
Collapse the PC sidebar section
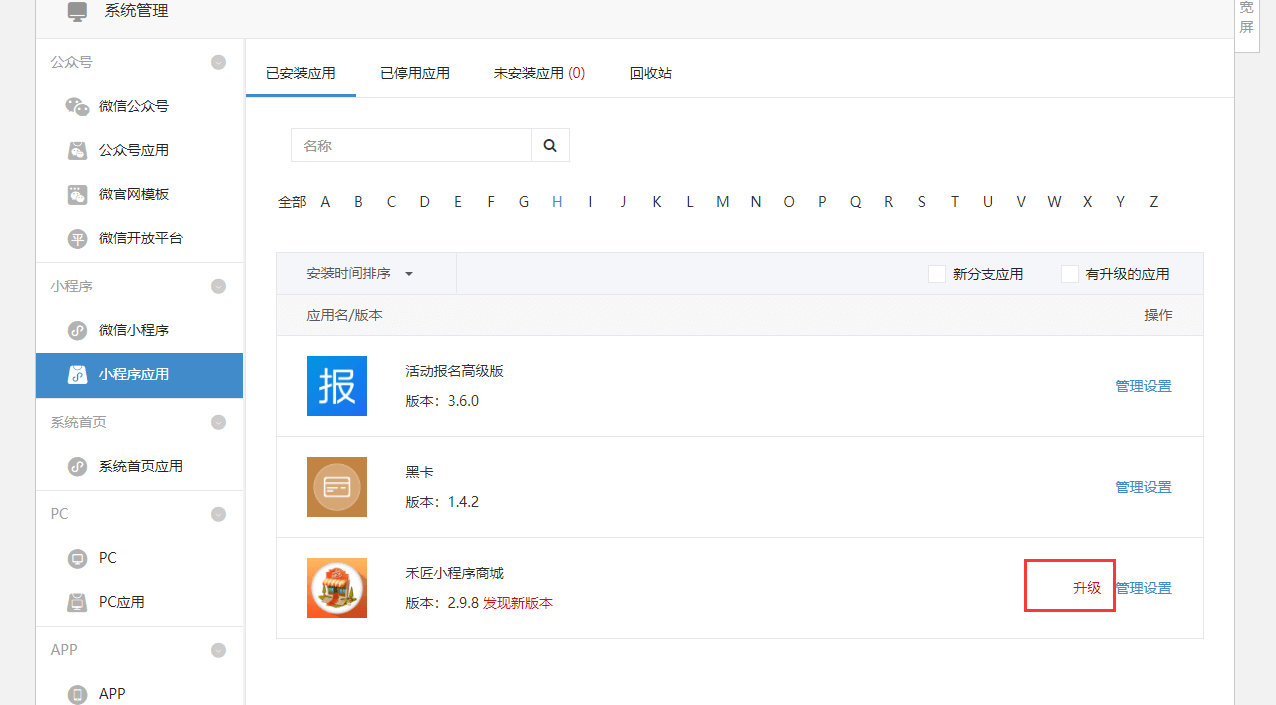coord(218,513)
